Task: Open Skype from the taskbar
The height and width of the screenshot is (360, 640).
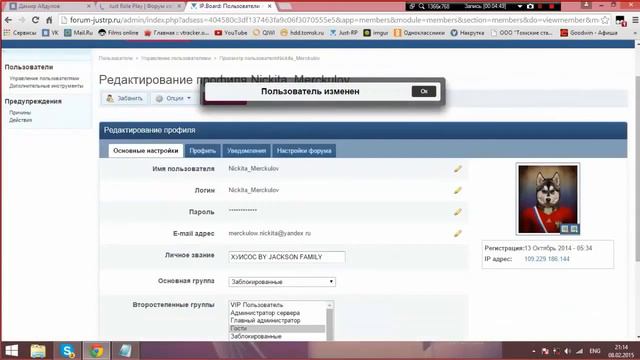Action: pyautogui.click(x=67, y=351)
